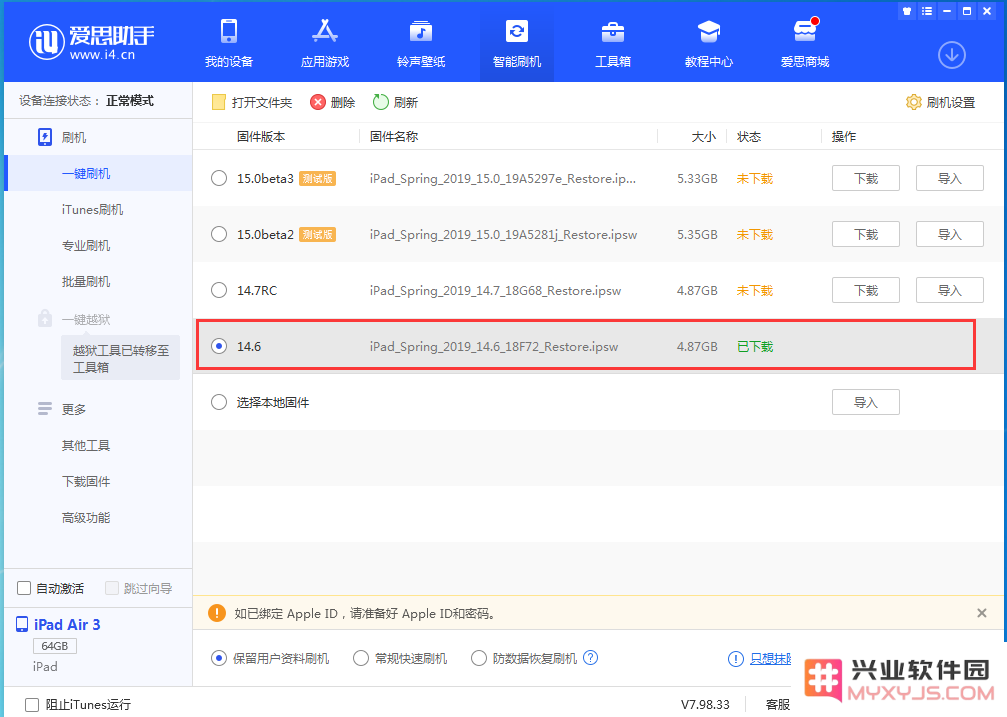Open the 爱思商城 store
The image size is (1007, 717).
pyautogui.click(x=805, y=44)
